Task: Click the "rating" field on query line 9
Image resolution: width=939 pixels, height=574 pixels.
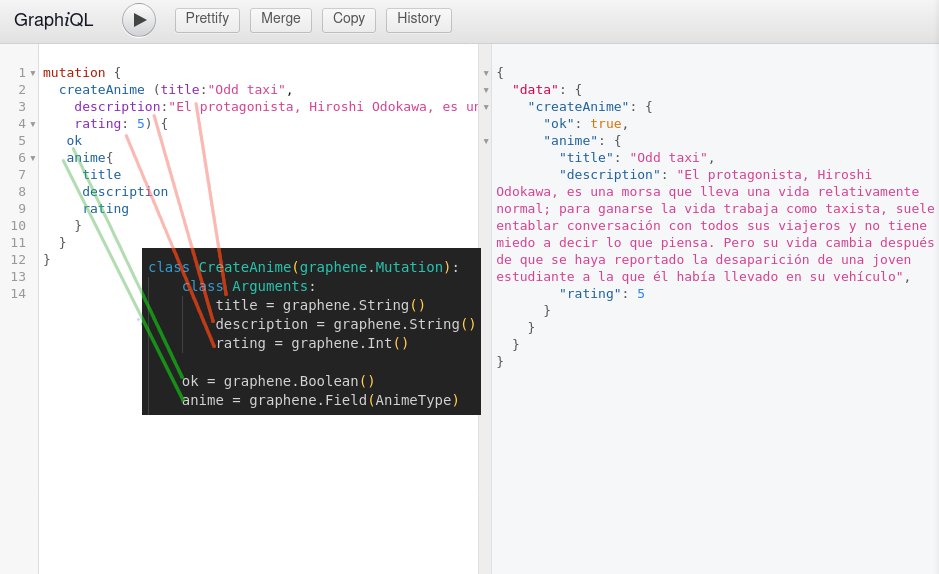Action: click(105, 209)
